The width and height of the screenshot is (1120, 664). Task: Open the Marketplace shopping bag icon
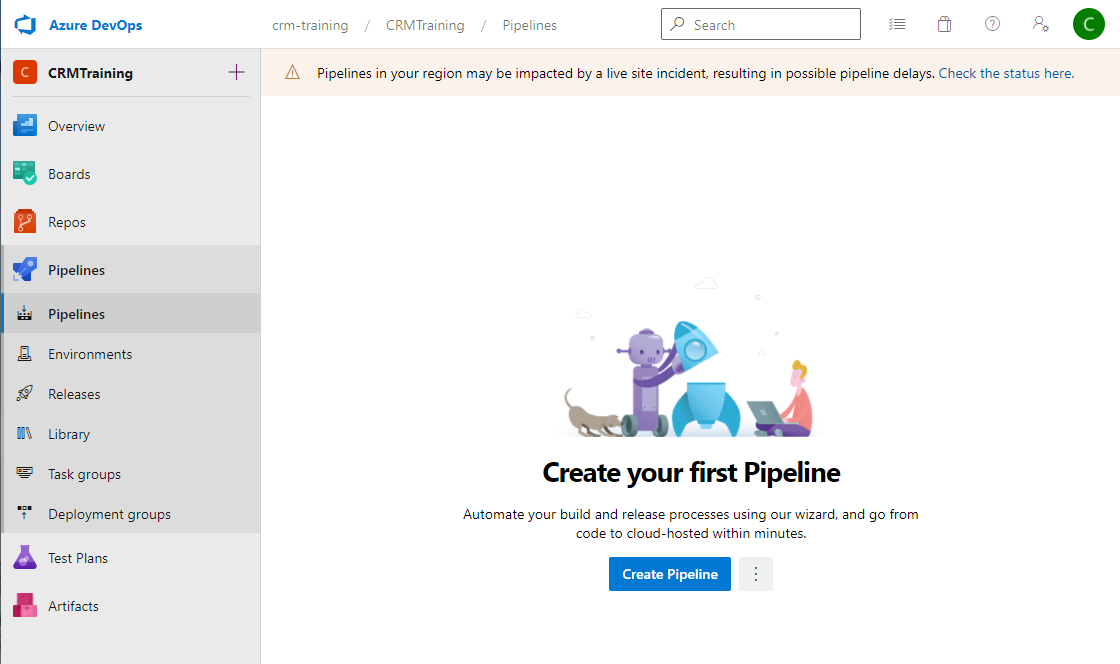(x=944, y=24)
